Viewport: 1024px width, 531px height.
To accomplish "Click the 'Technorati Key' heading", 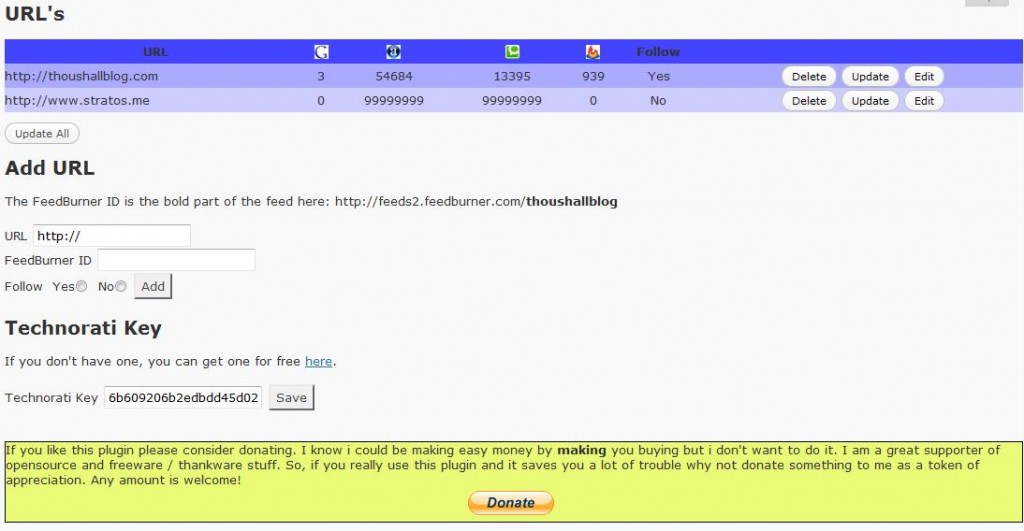I will tap(83, 328).
